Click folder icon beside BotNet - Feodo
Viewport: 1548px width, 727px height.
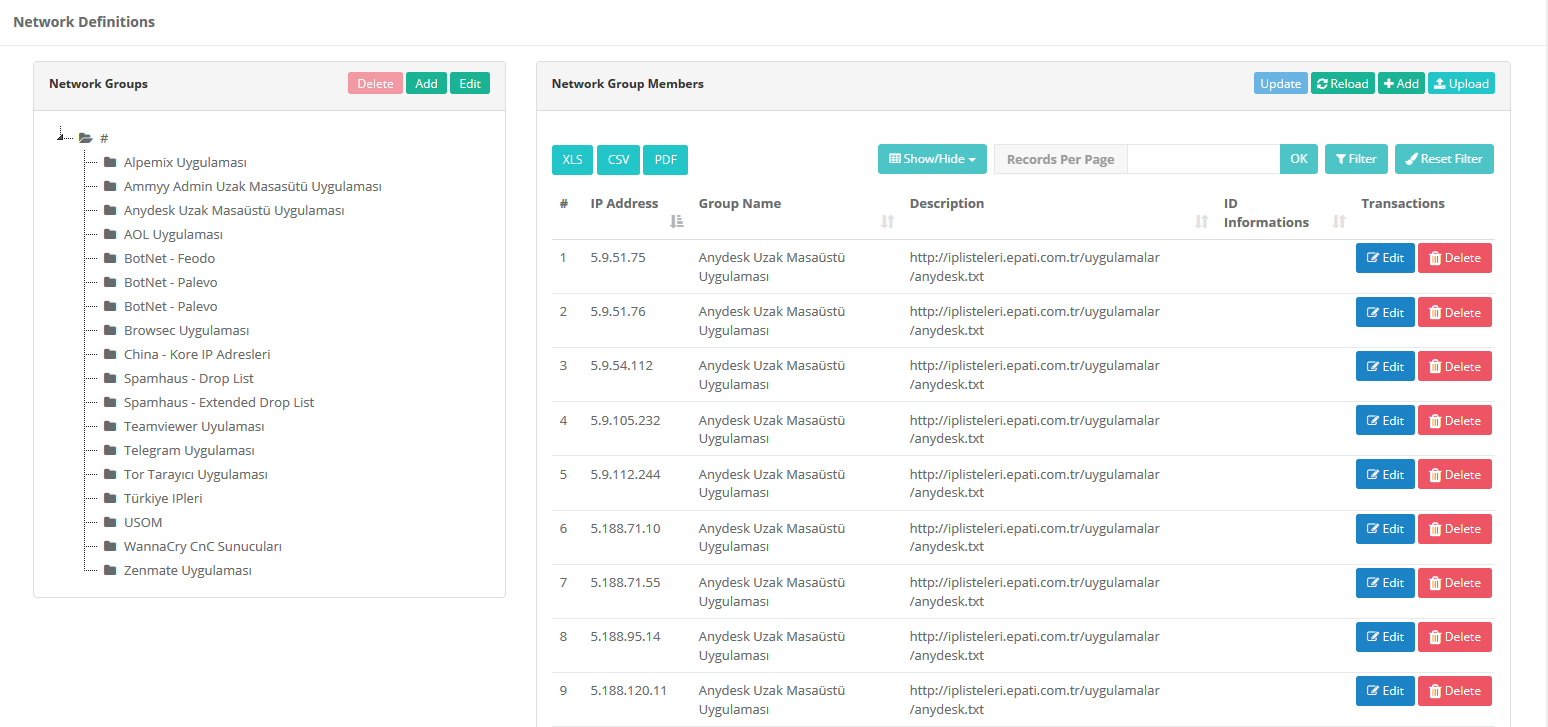110,258
